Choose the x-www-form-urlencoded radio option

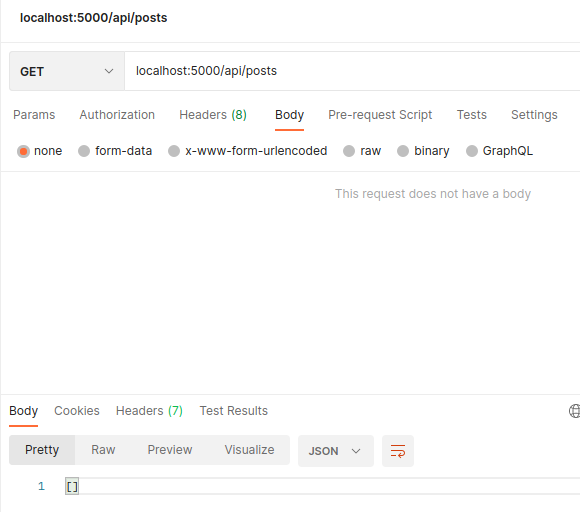[174, 151]
